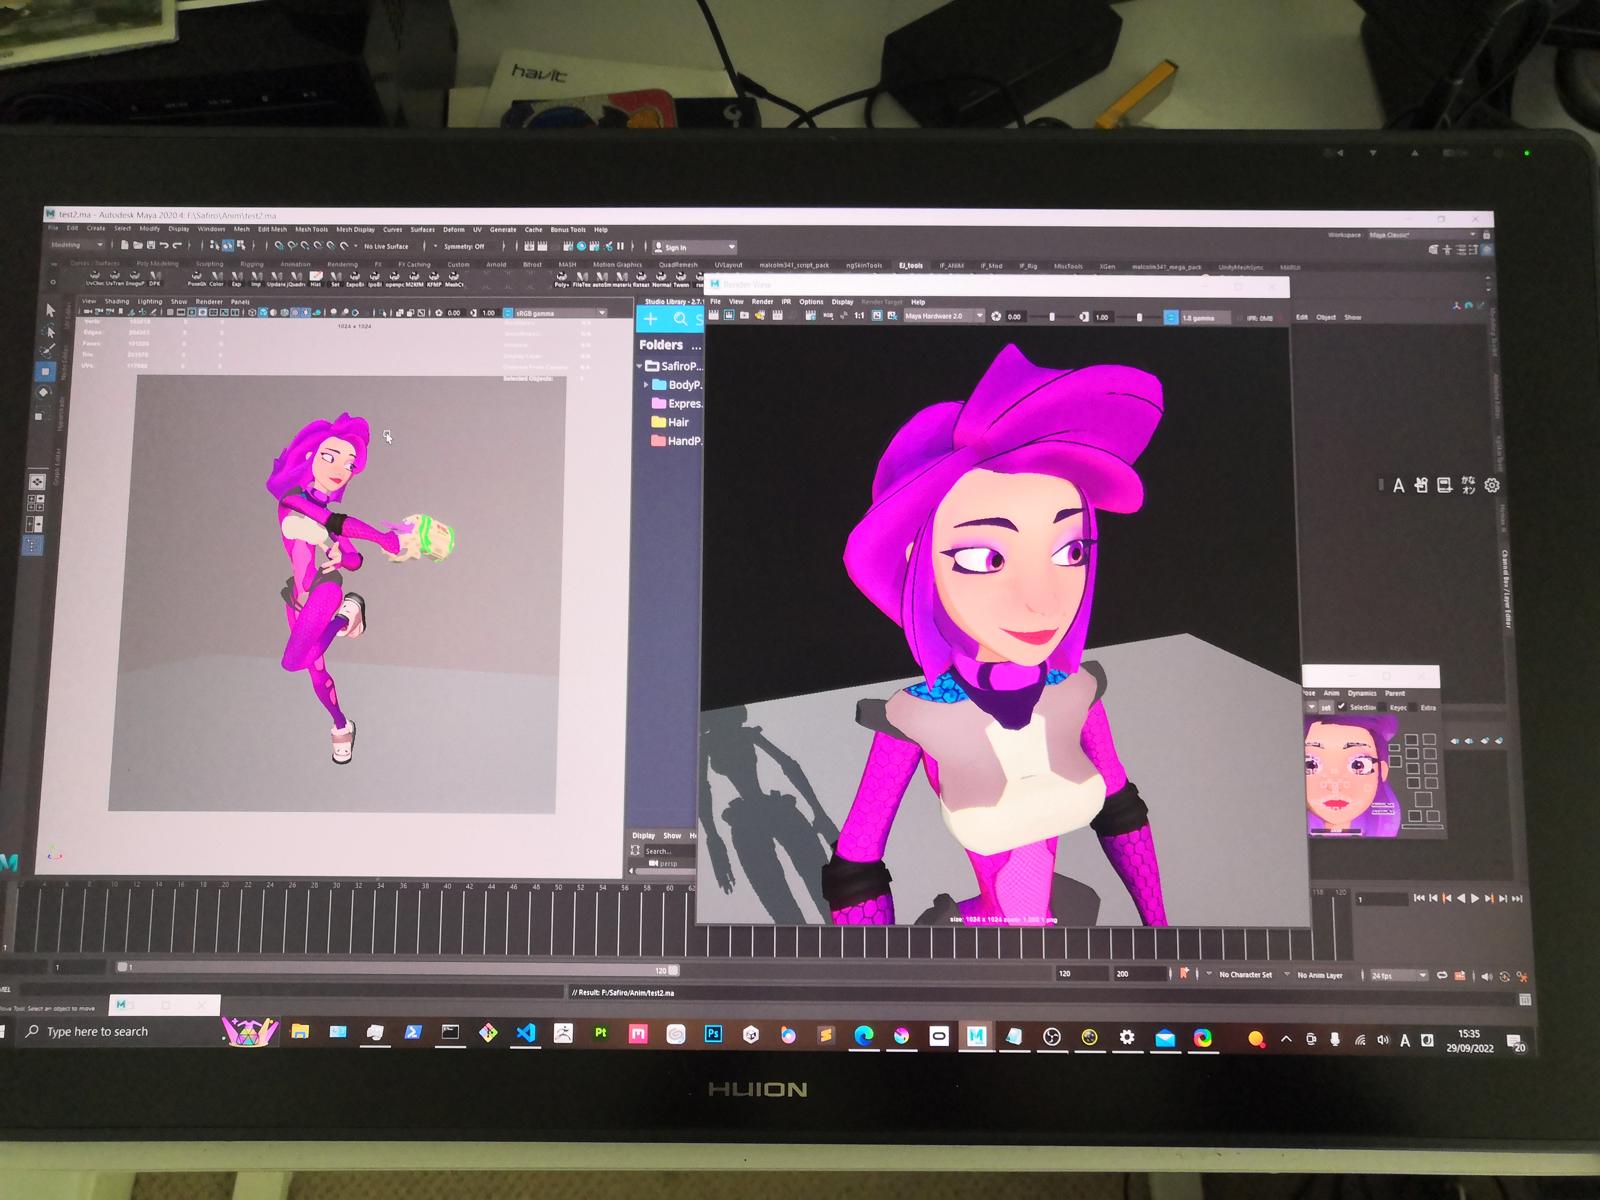This screenshot has height=1200, width=1600.
Task: Expand the BodyP folder in Studio Library
Action: 646,384
